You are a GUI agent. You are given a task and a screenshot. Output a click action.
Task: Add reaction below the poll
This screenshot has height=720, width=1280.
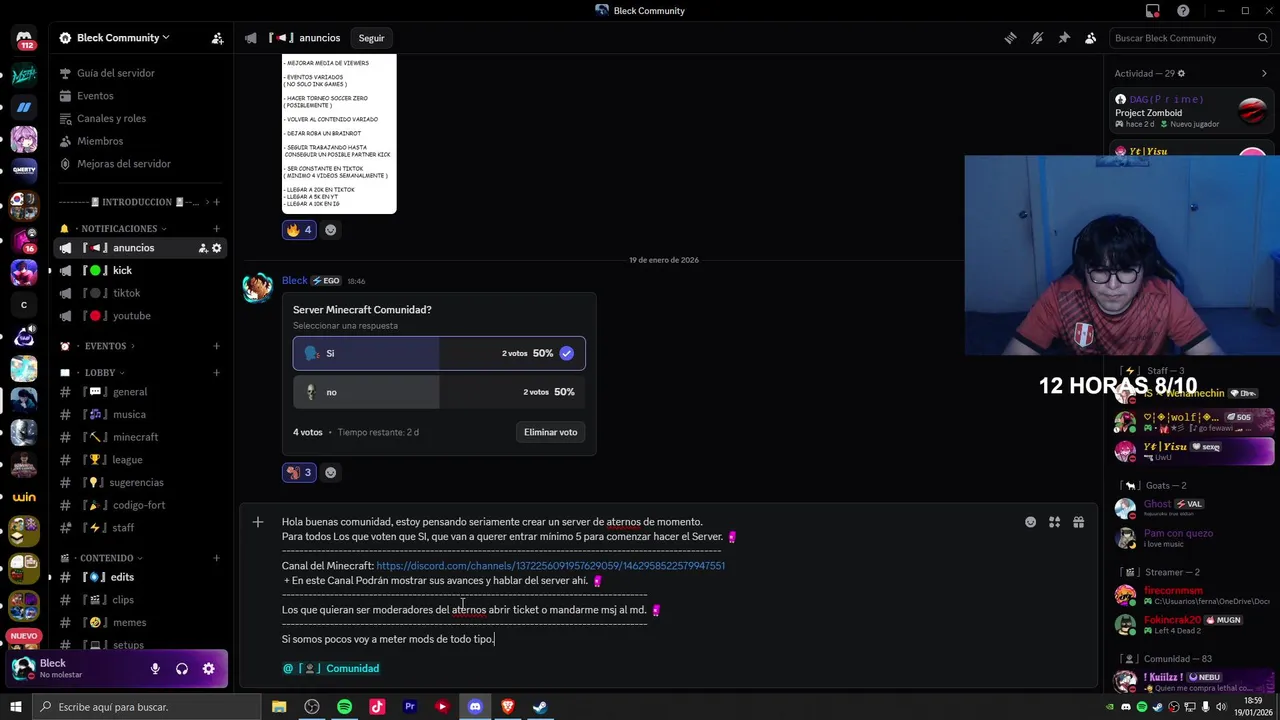[330, 472]
